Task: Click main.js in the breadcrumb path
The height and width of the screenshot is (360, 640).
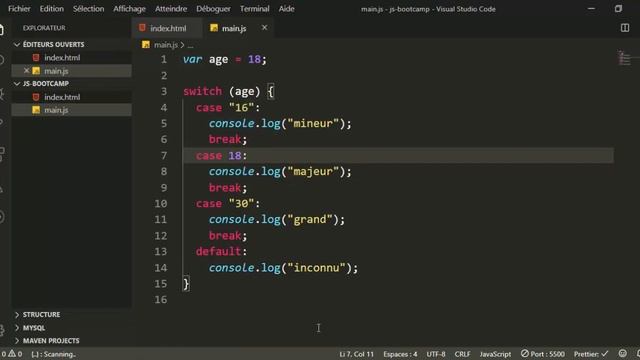Action: point(166,45)
